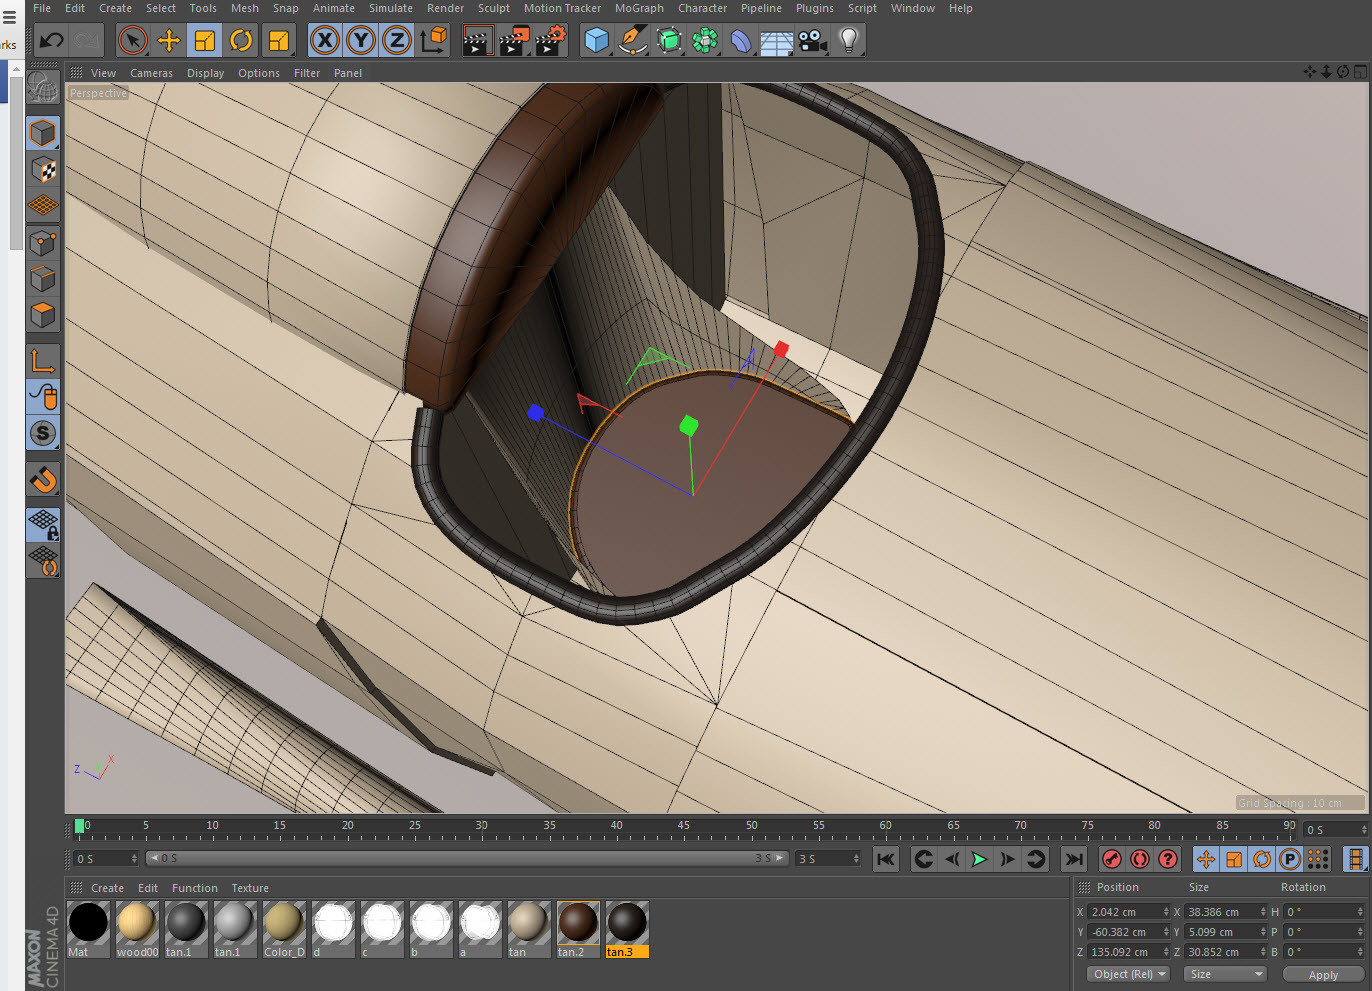Click Position Z stepper arrows
1372x991 pixels.
1166,952
